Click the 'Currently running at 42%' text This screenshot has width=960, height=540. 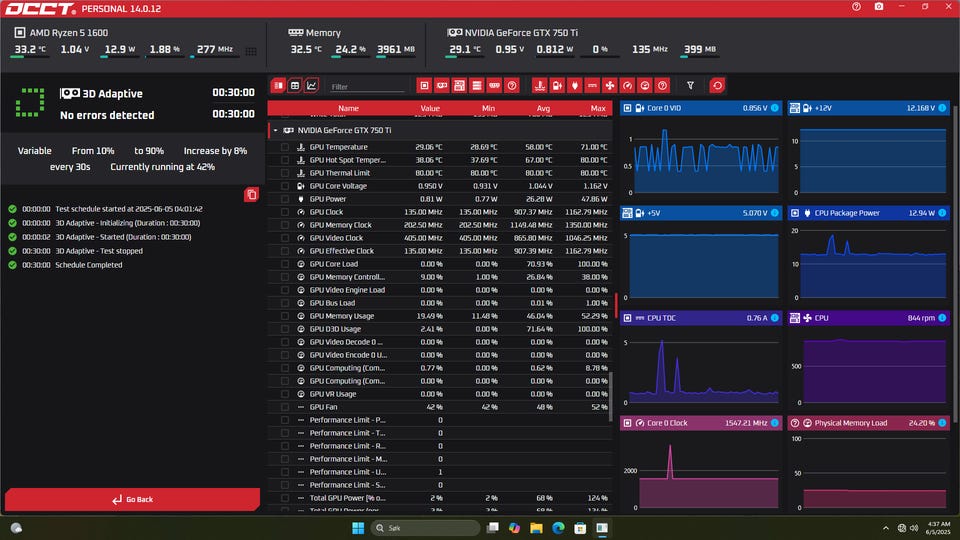pos(162,167)
